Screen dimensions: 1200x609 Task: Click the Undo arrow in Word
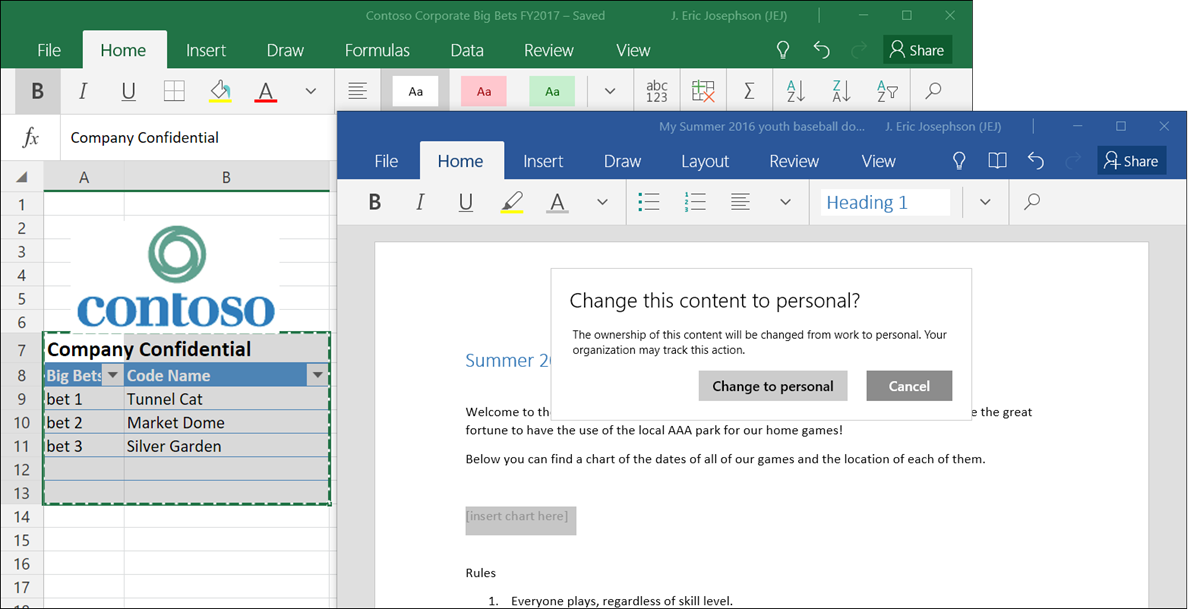point(1035,160)
